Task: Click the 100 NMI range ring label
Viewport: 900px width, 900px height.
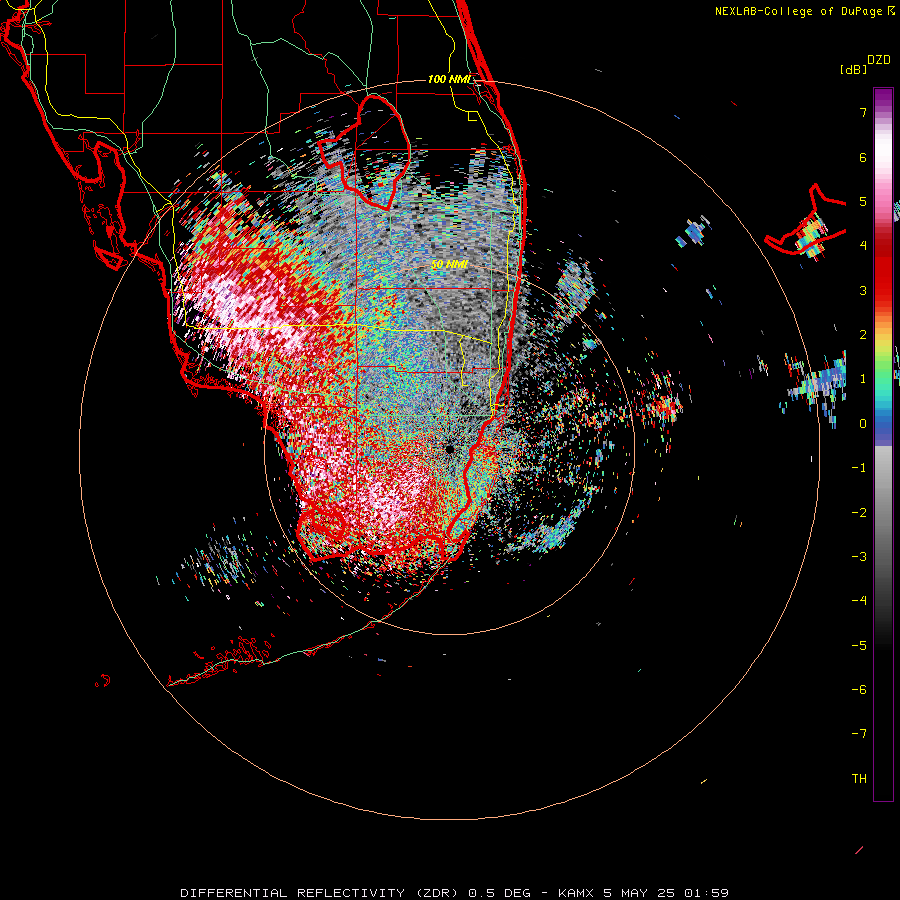Action: pyautogui.click(x=449, y=79)
